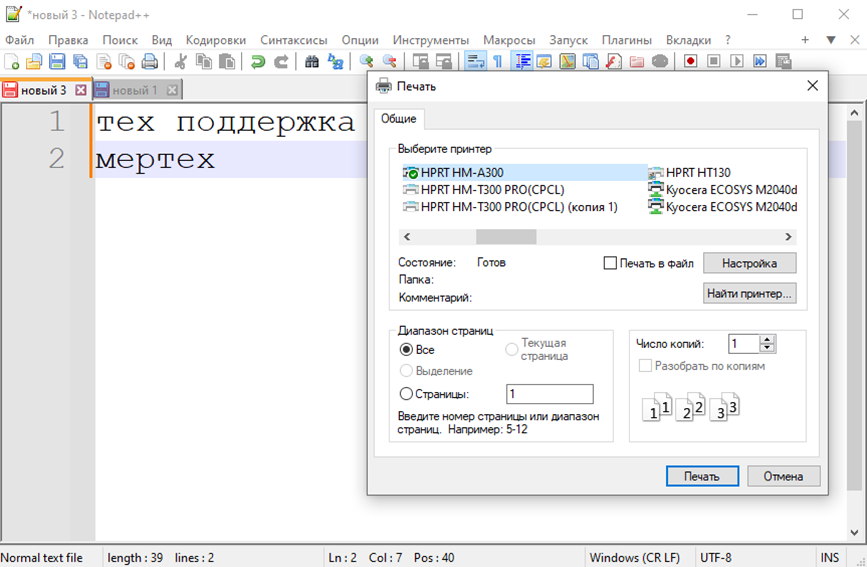
Task: Open the Плагины menu
Action: click(x=626, y=40)
